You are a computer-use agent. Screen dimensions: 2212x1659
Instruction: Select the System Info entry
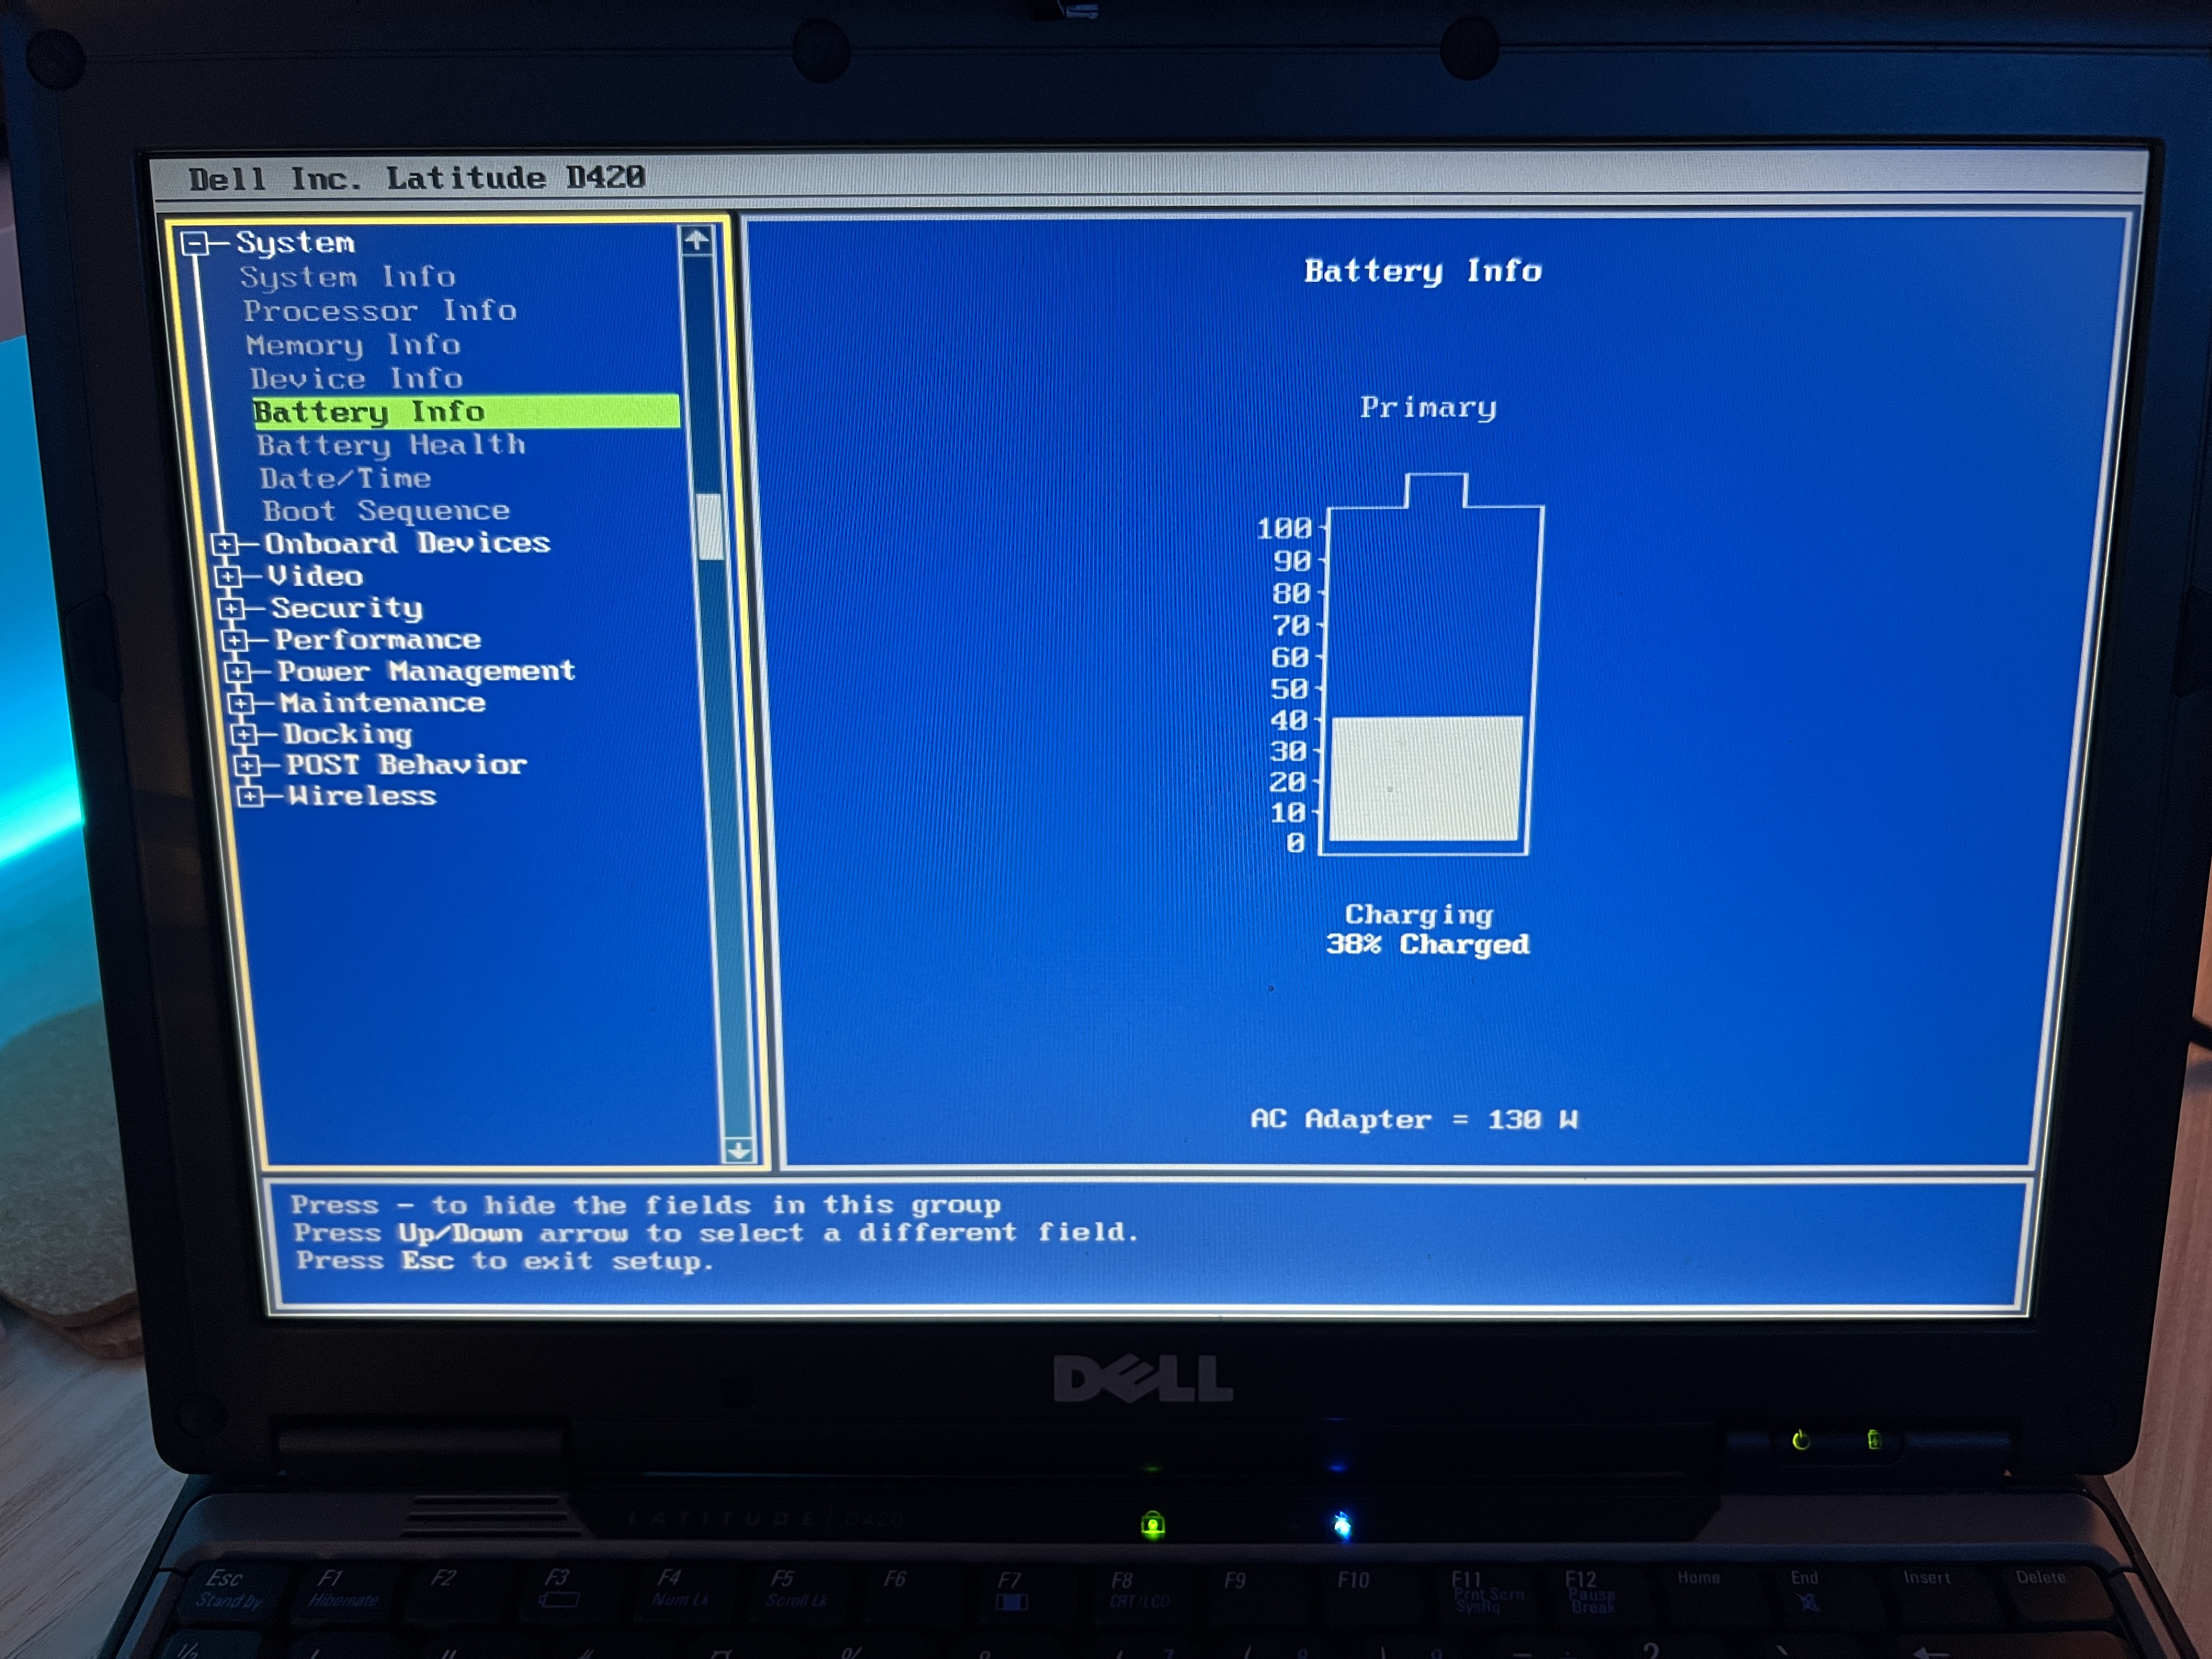pyautogui.click(x=347, y=277)
